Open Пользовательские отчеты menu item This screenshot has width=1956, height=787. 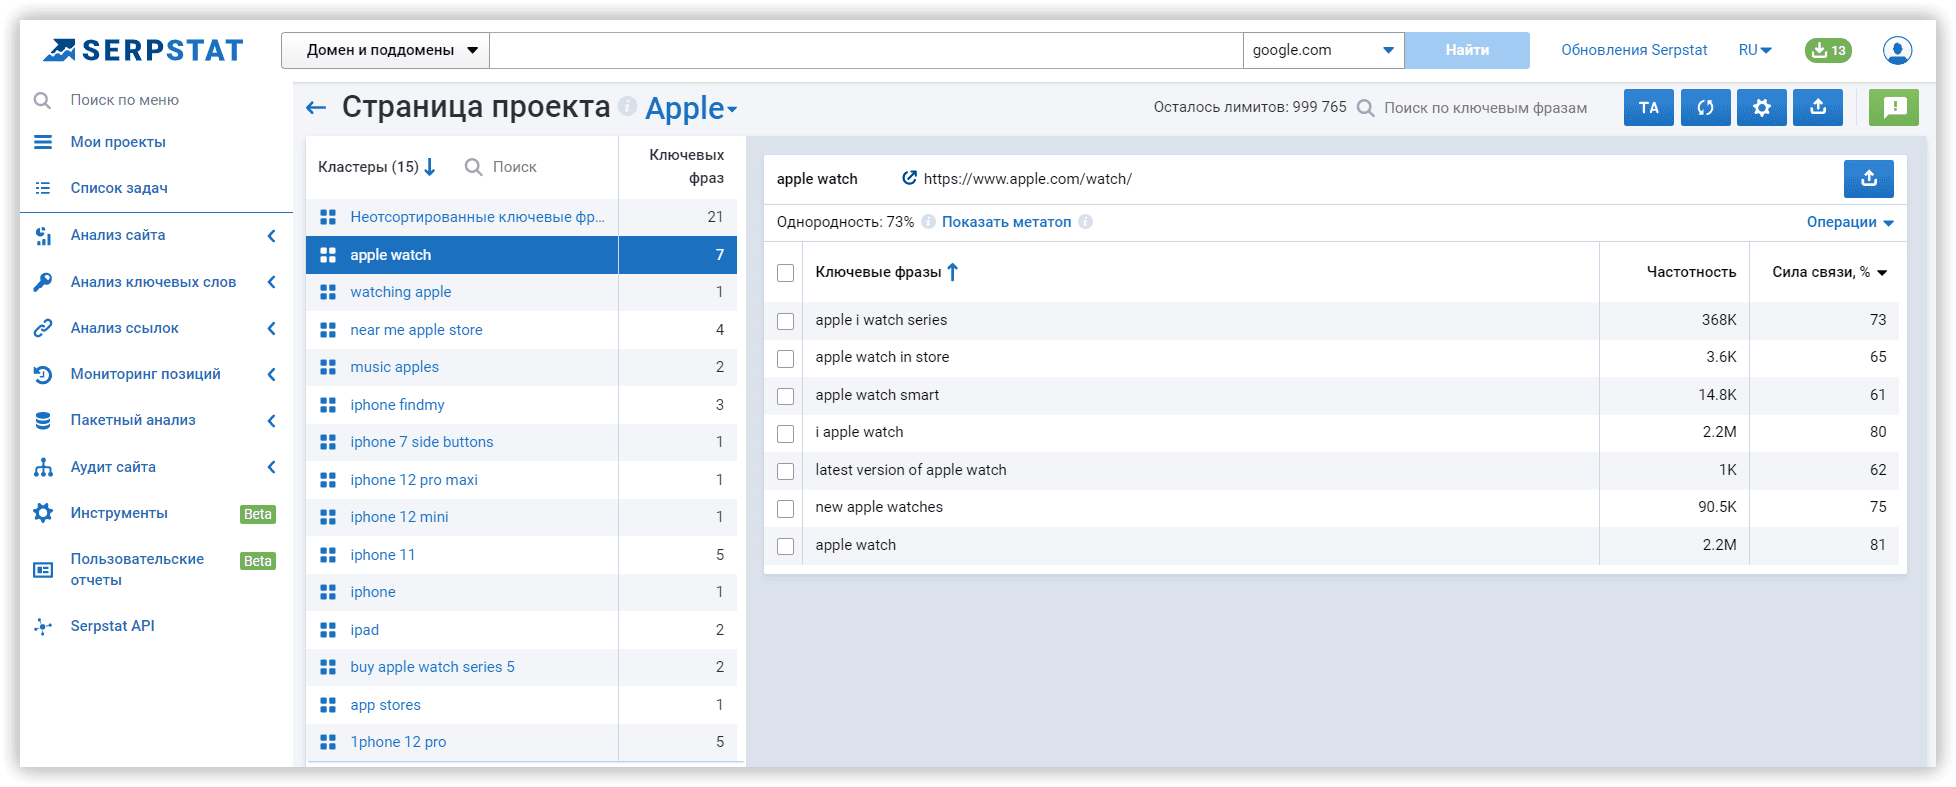click(x=137, y=569)
